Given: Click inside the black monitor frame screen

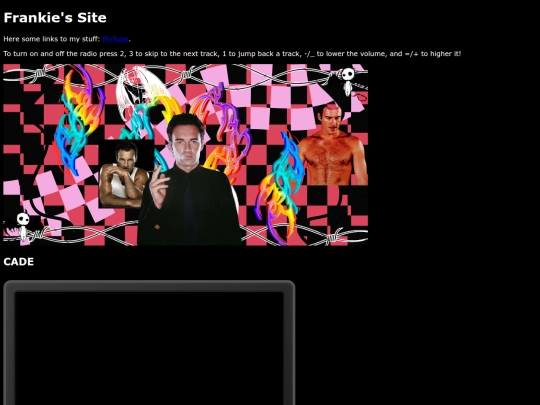Looking at the screenshot, I should (149, 348).
